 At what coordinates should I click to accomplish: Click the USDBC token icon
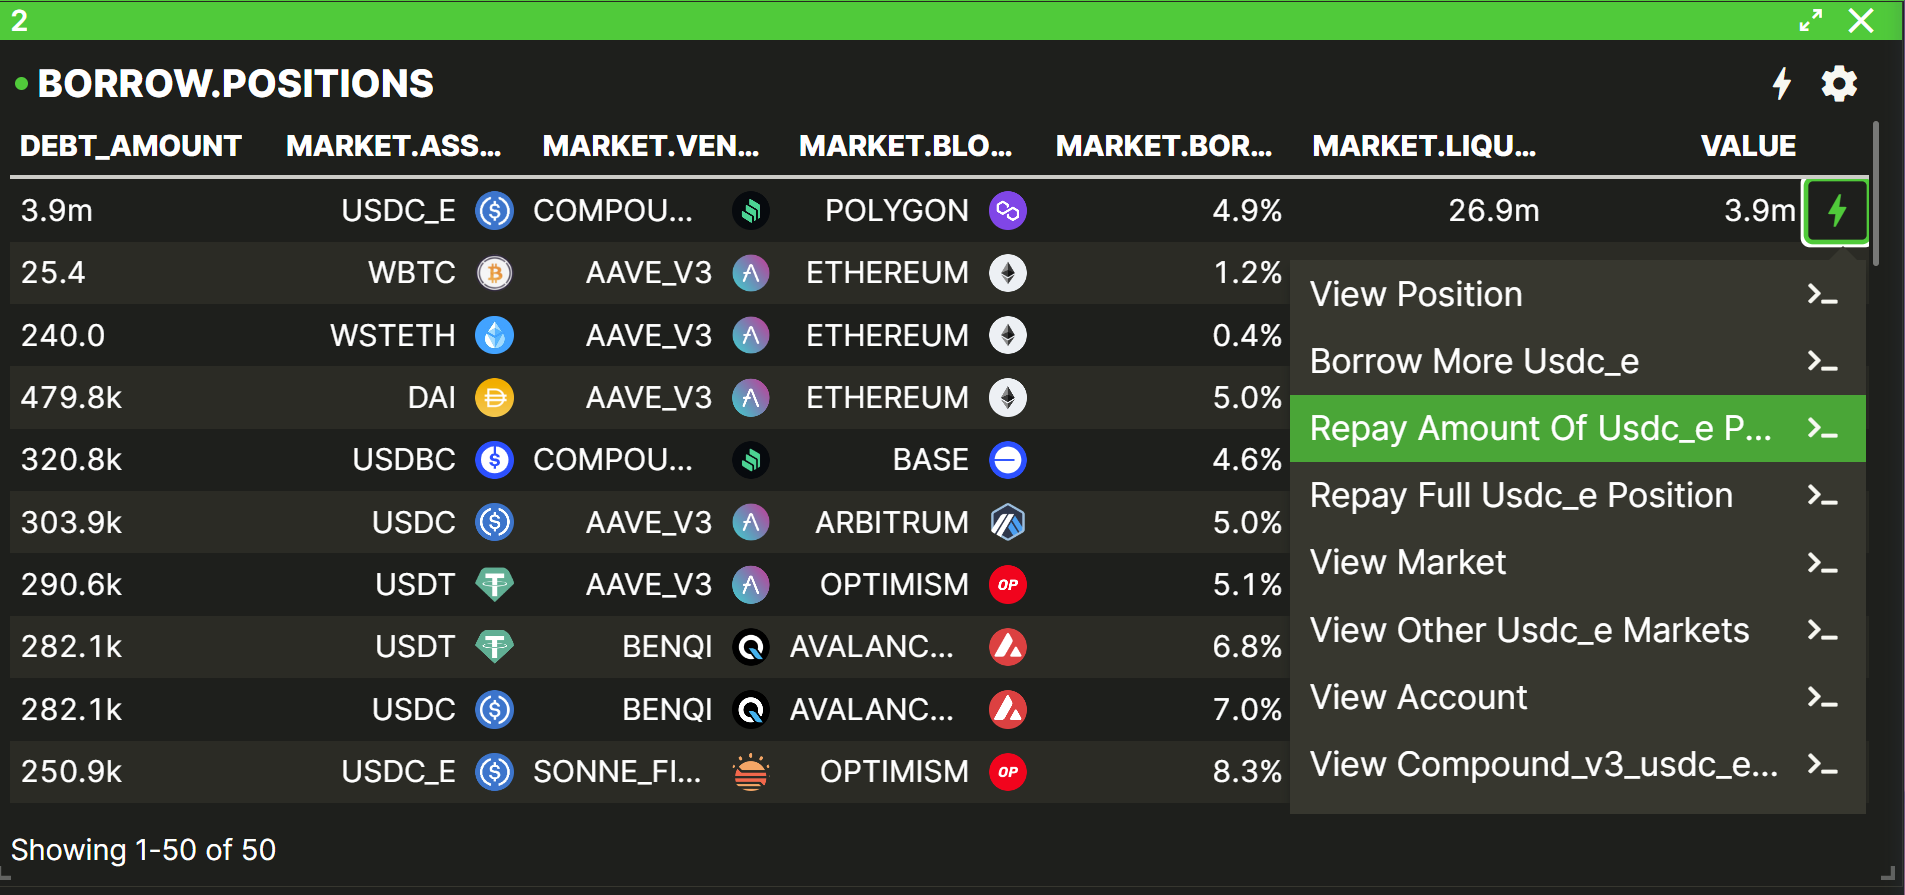pos(494,460)
